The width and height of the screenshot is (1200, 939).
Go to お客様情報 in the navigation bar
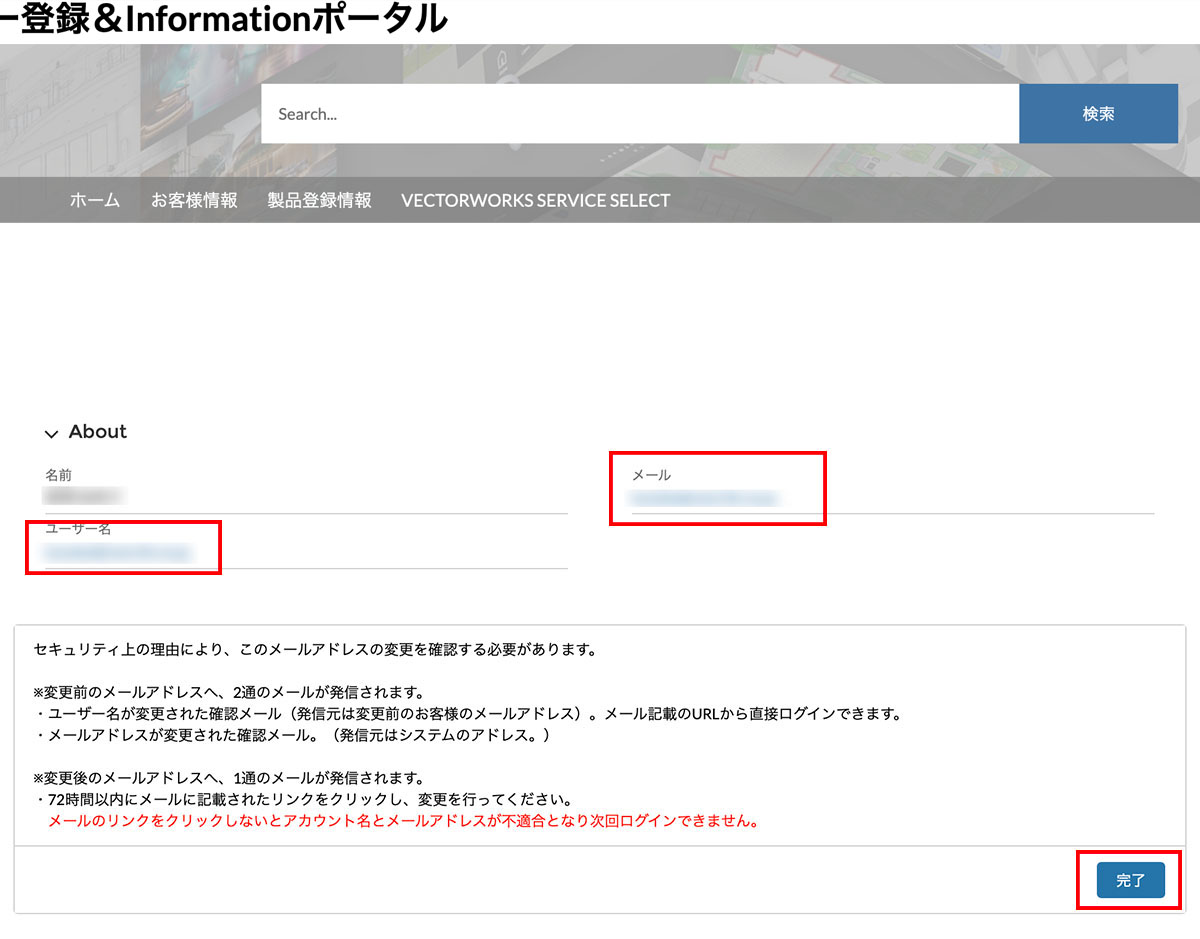point(194,200)
